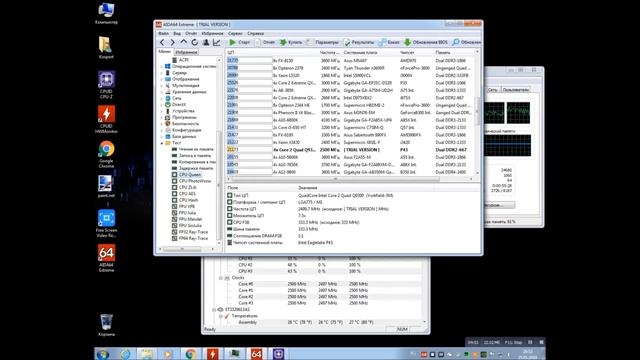The image size is (640, 360).
Task: Switch to the Избранное tab in sidebar
Action: coord(186,52)
